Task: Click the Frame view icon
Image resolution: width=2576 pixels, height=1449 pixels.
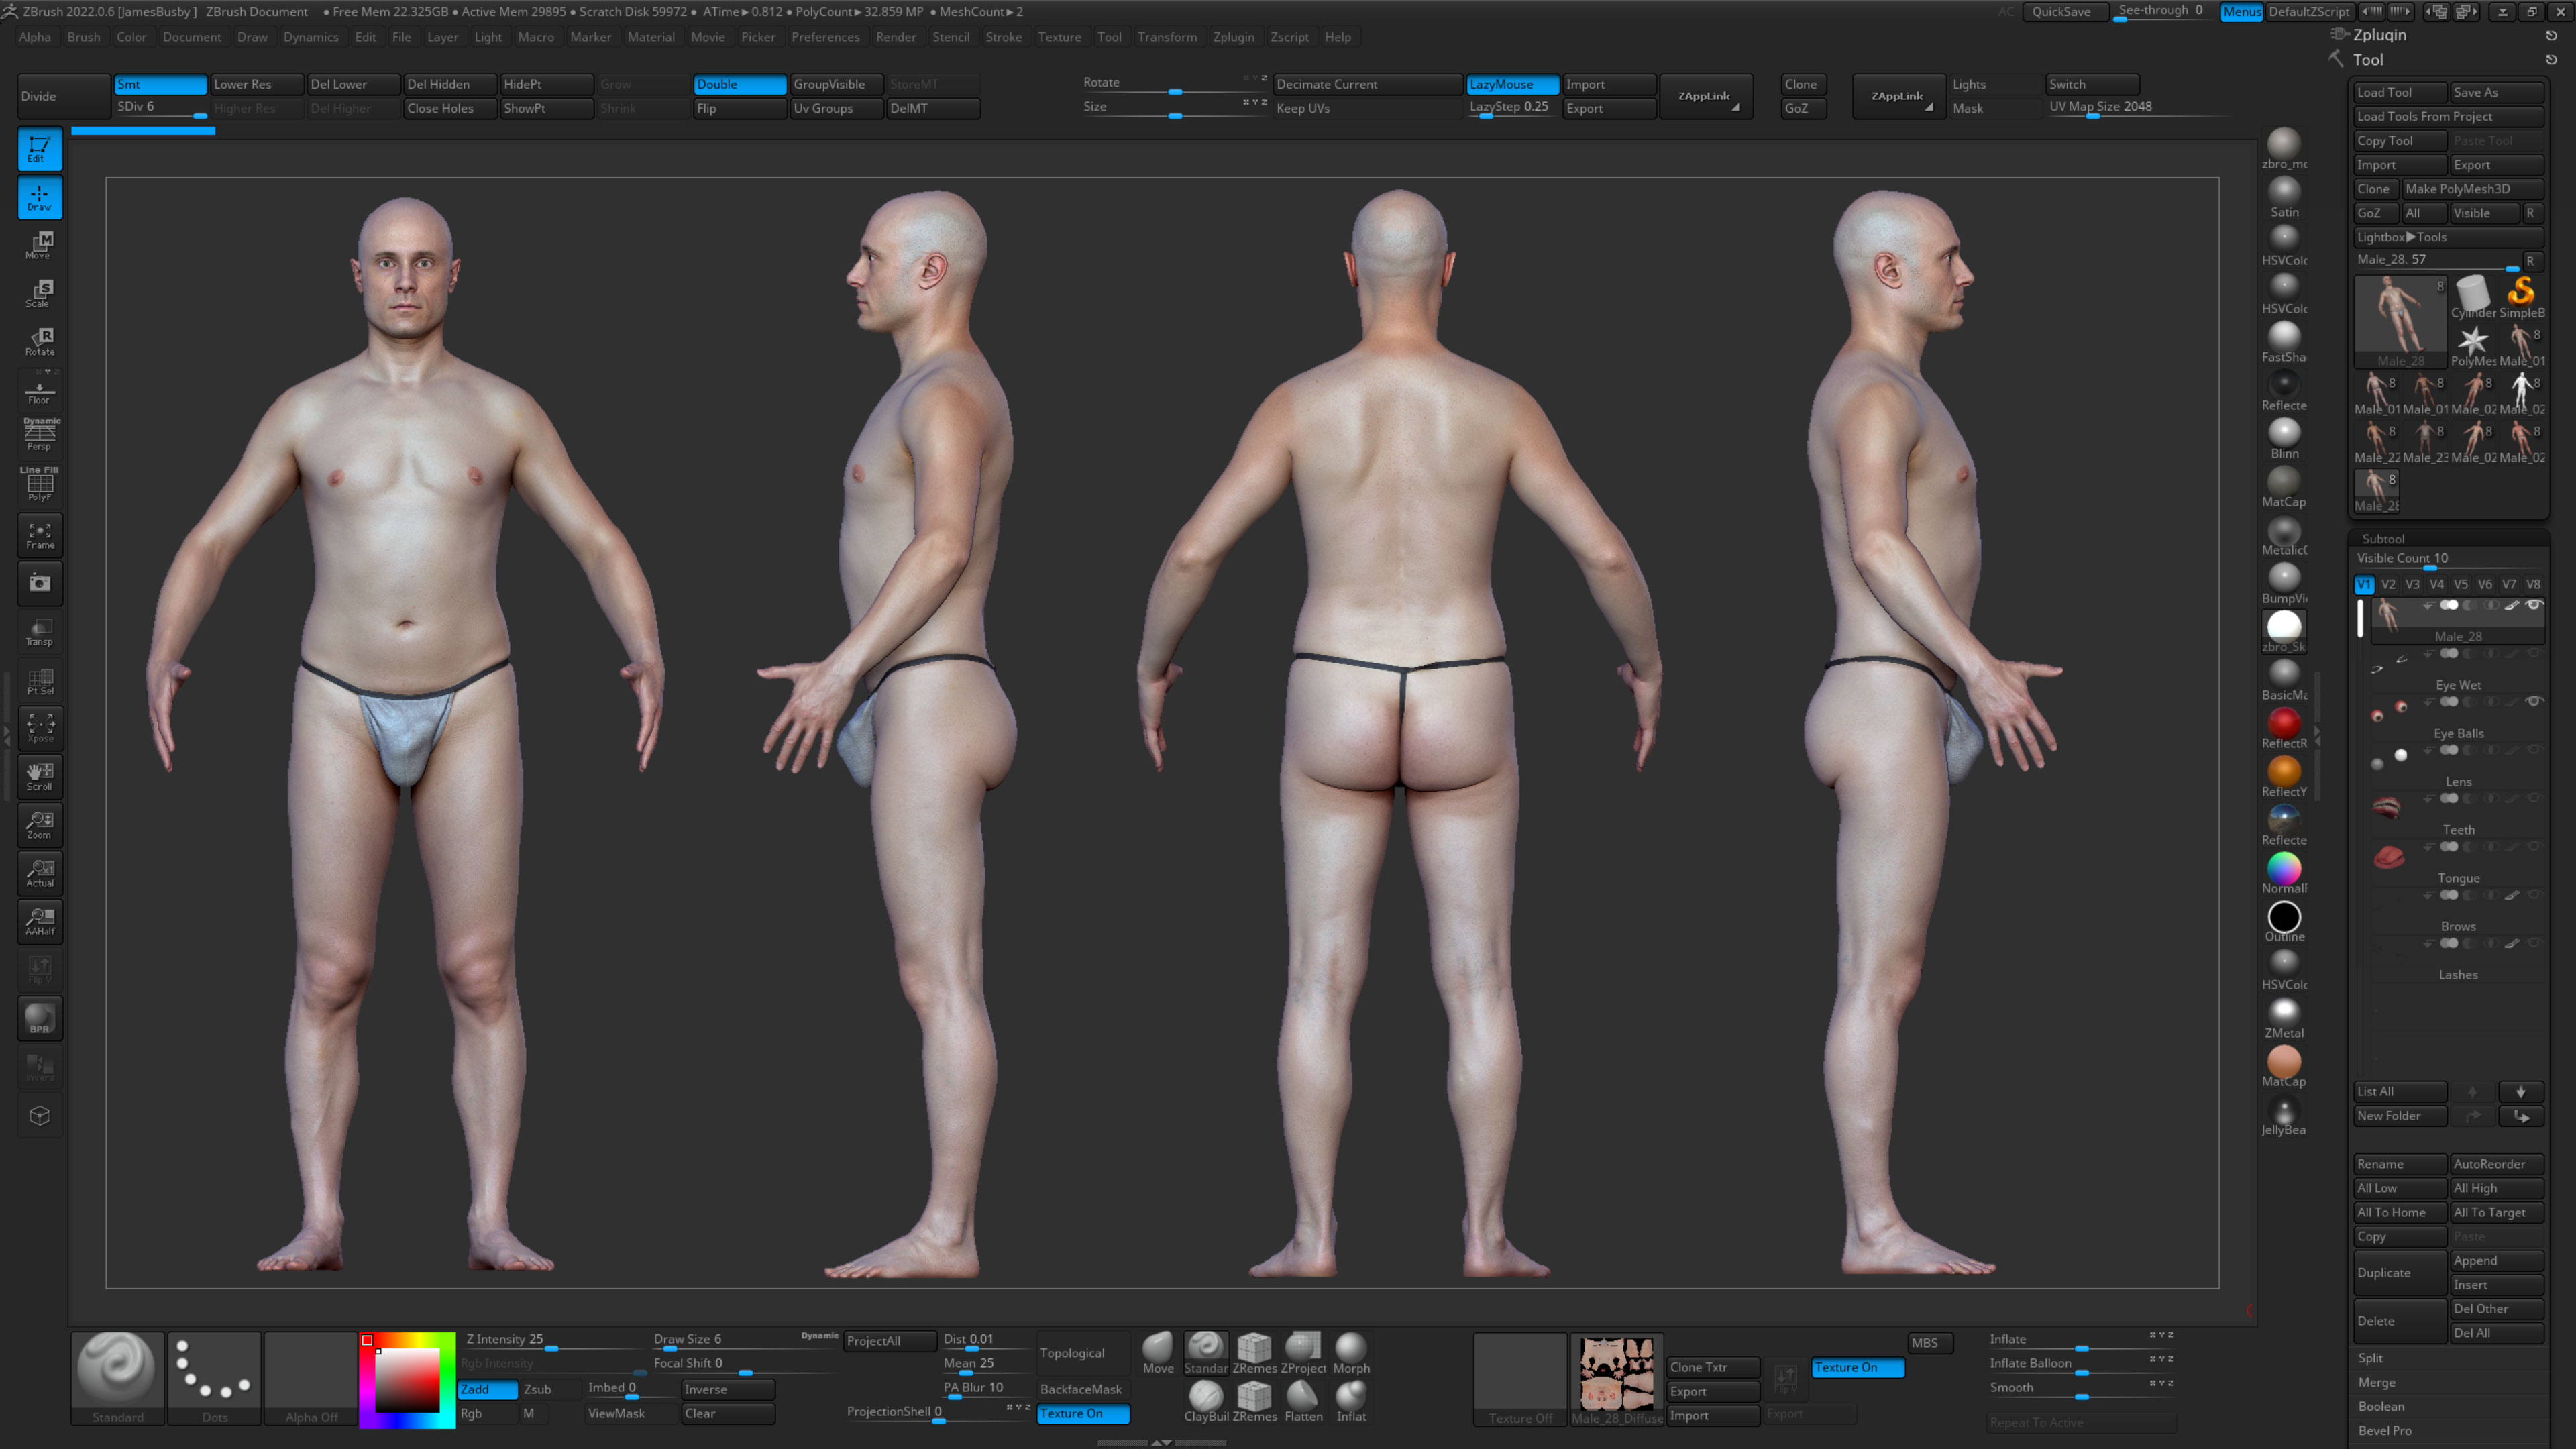Action: coord(40,535)
